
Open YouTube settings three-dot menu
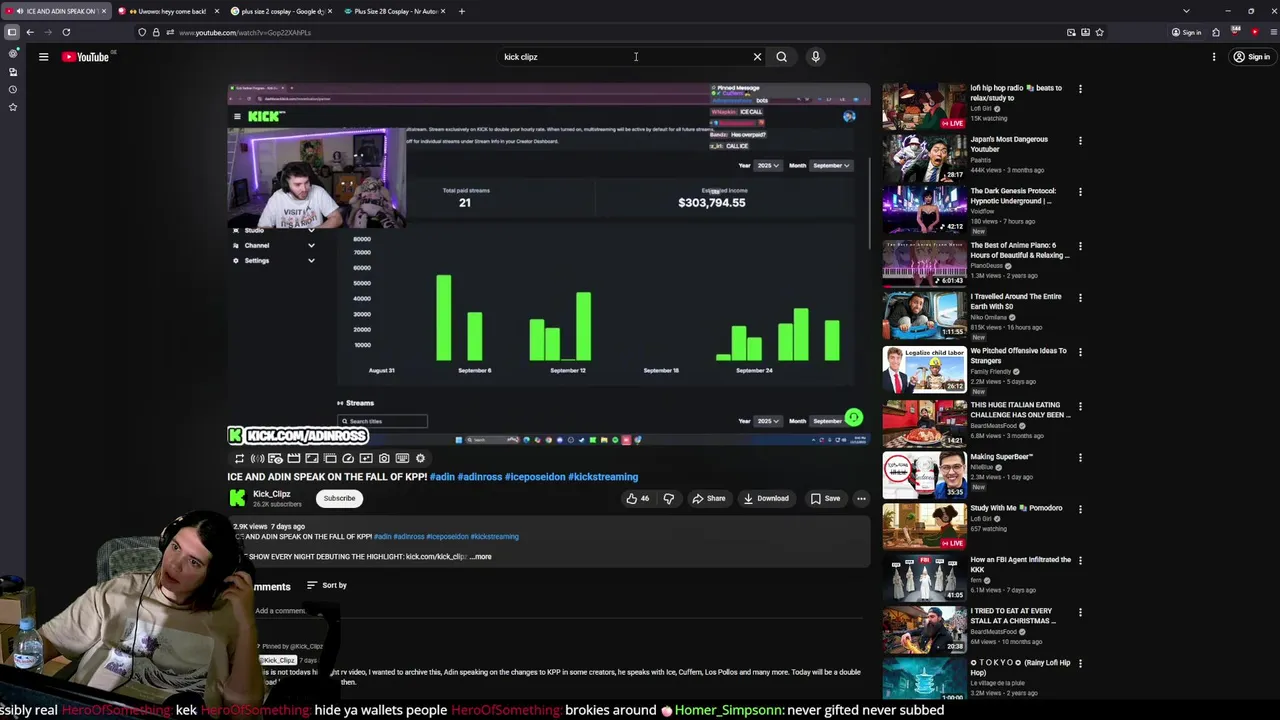point(1214,57)
